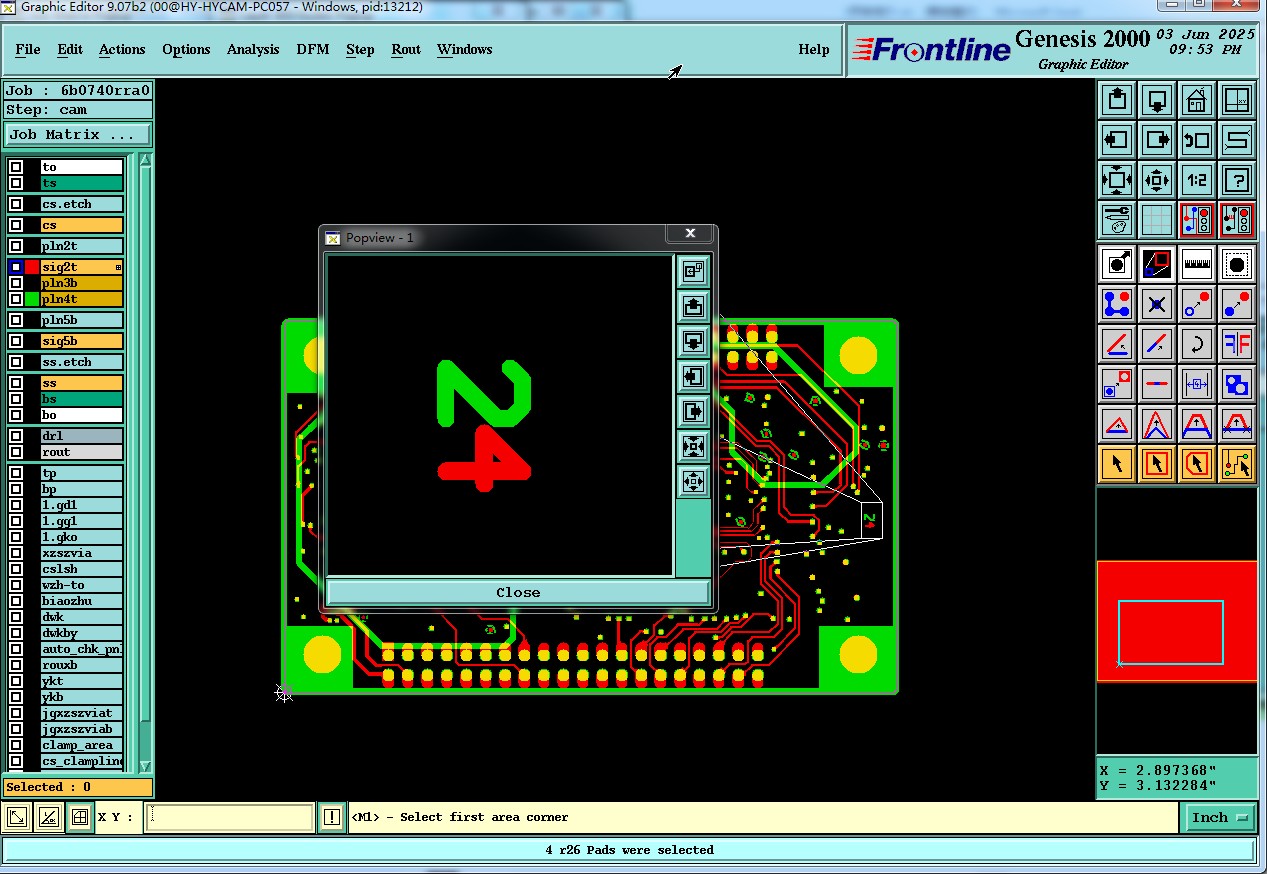This screenshot has height=874, width=1267.
Task: Click the pan left view icon
Action: [x=1117, y=140]
